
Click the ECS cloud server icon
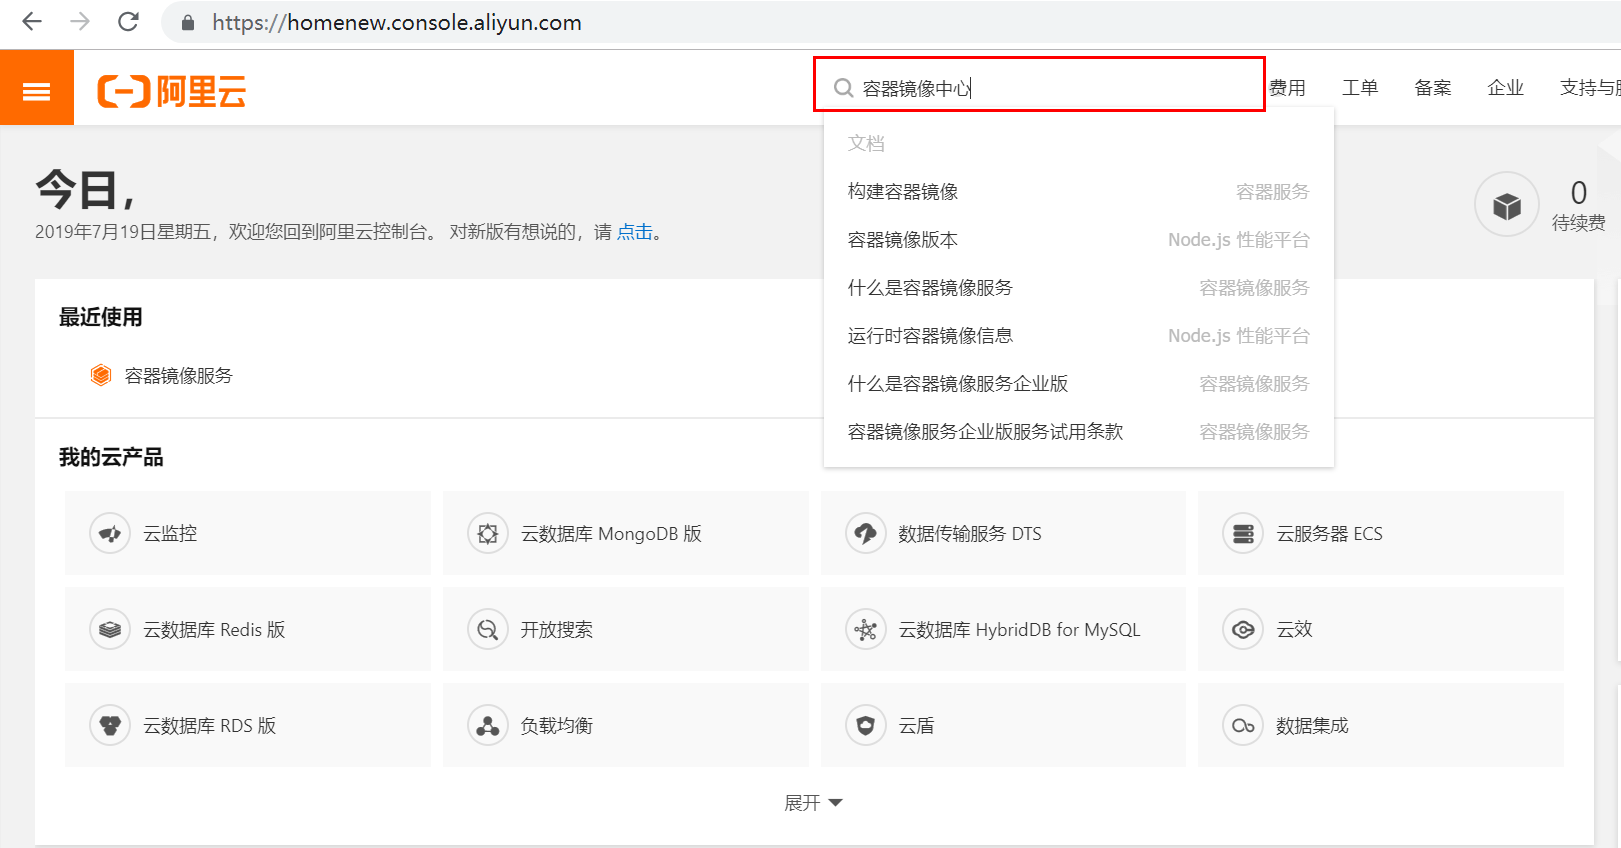click(1243, 533)
